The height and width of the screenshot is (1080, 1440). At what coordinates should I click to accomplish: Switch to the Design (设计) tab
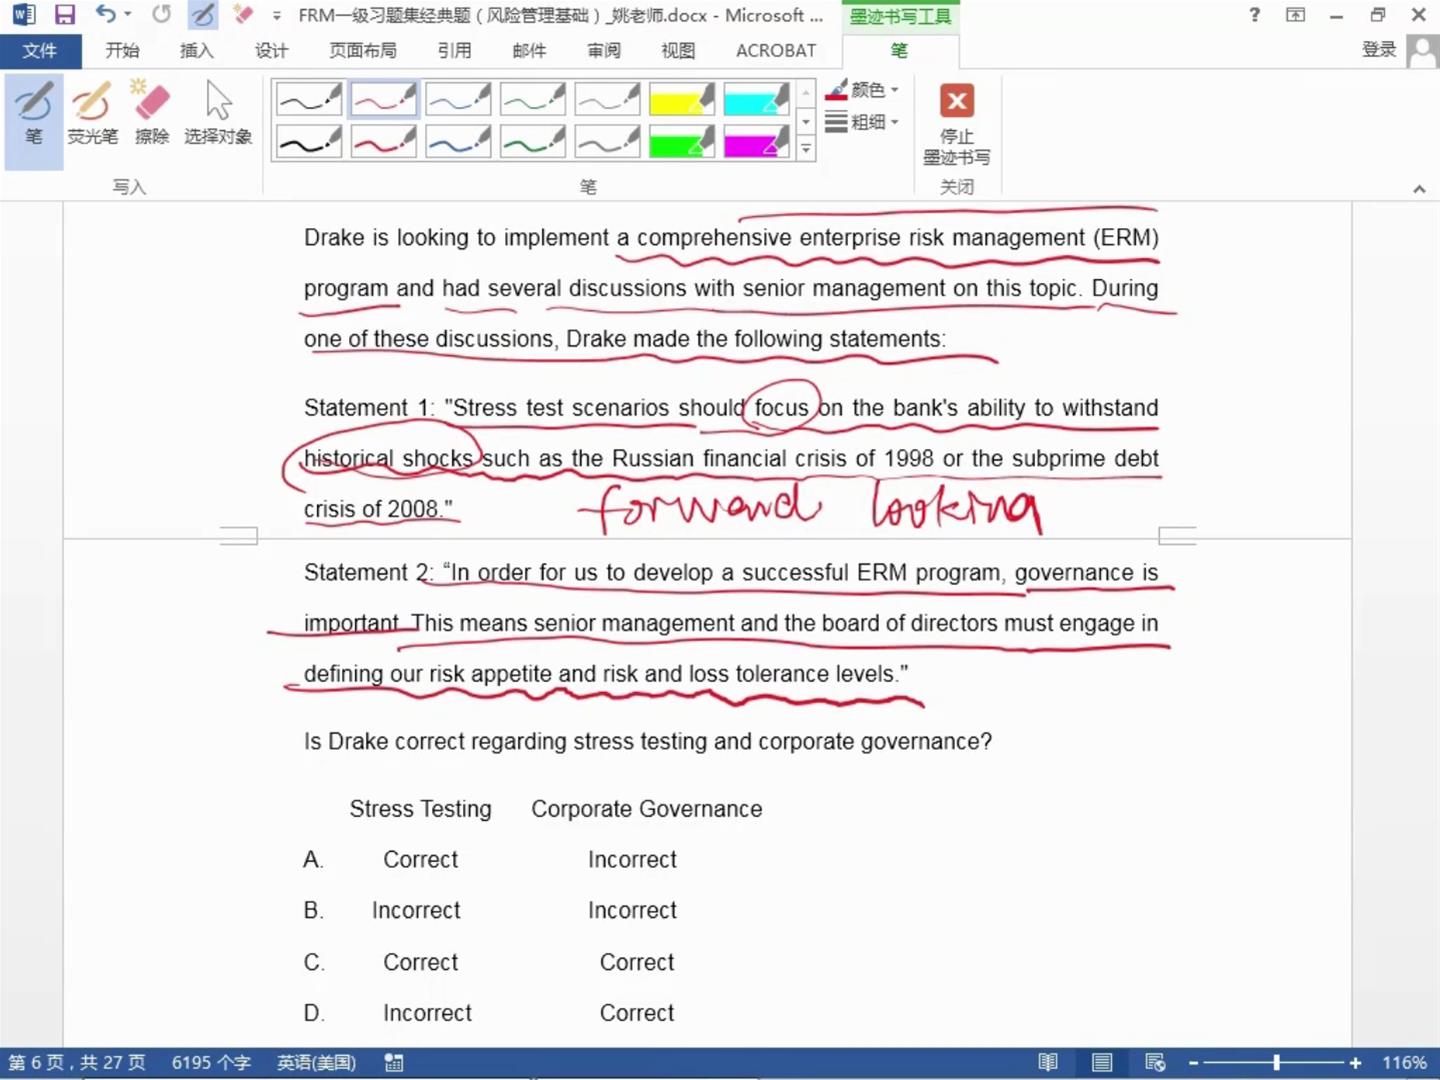[x=271, y=51]
